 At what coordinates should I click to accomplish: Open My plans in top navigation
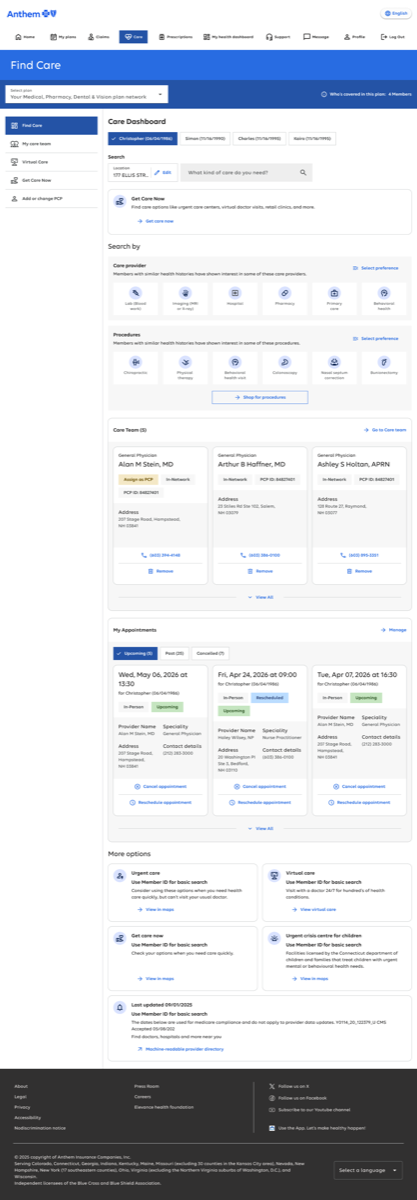(x=62, y=36)
